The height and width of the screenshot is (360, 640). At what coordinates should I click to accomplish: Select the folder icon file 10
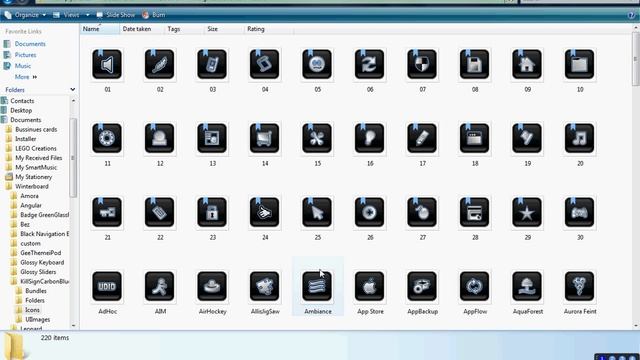pos(580,64)
